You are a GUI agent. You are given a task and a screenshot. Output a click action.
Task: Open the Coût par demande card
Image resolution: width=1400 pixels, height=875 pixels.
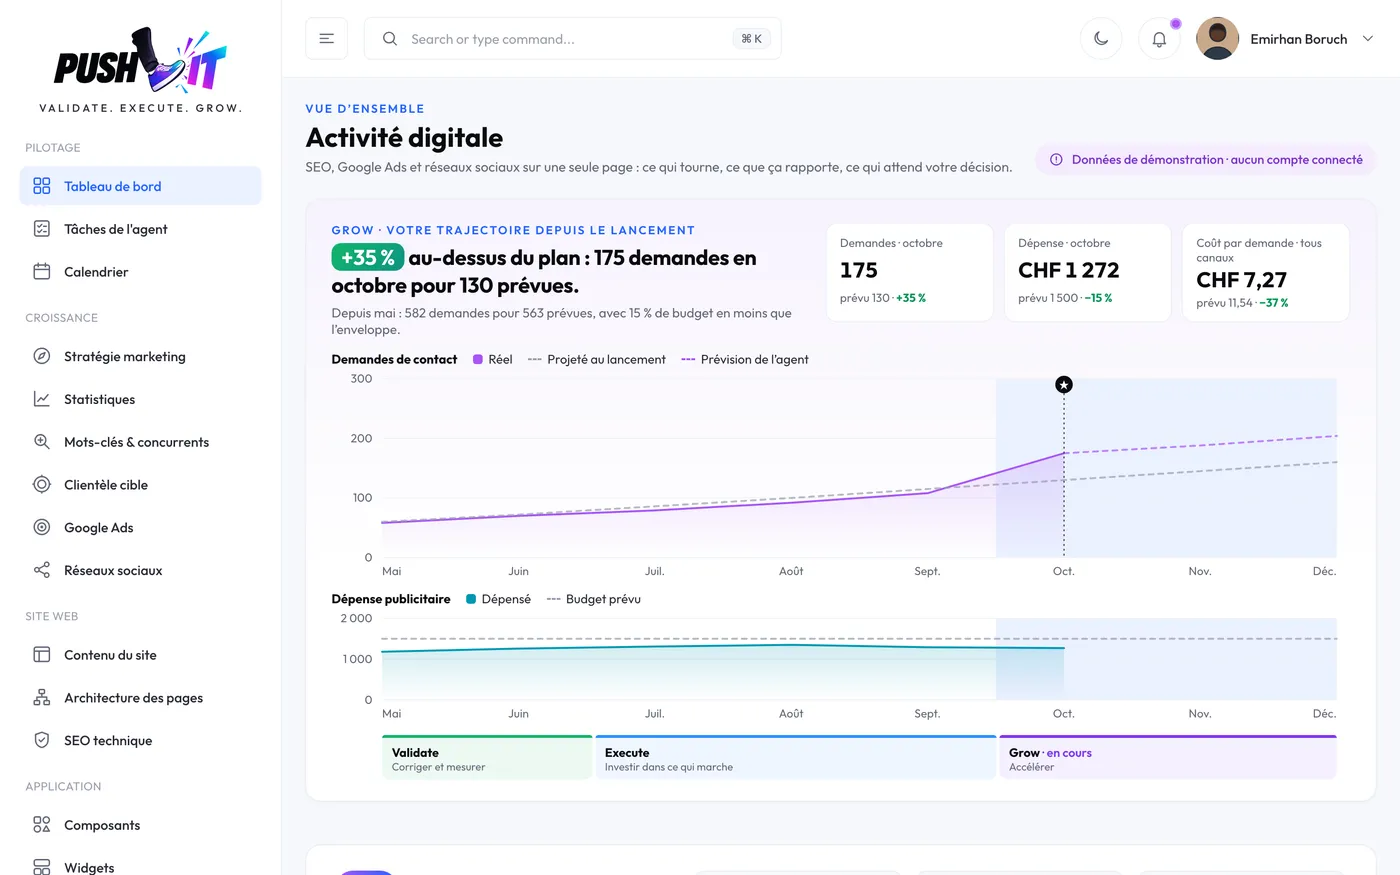(x=1266, y=272)
